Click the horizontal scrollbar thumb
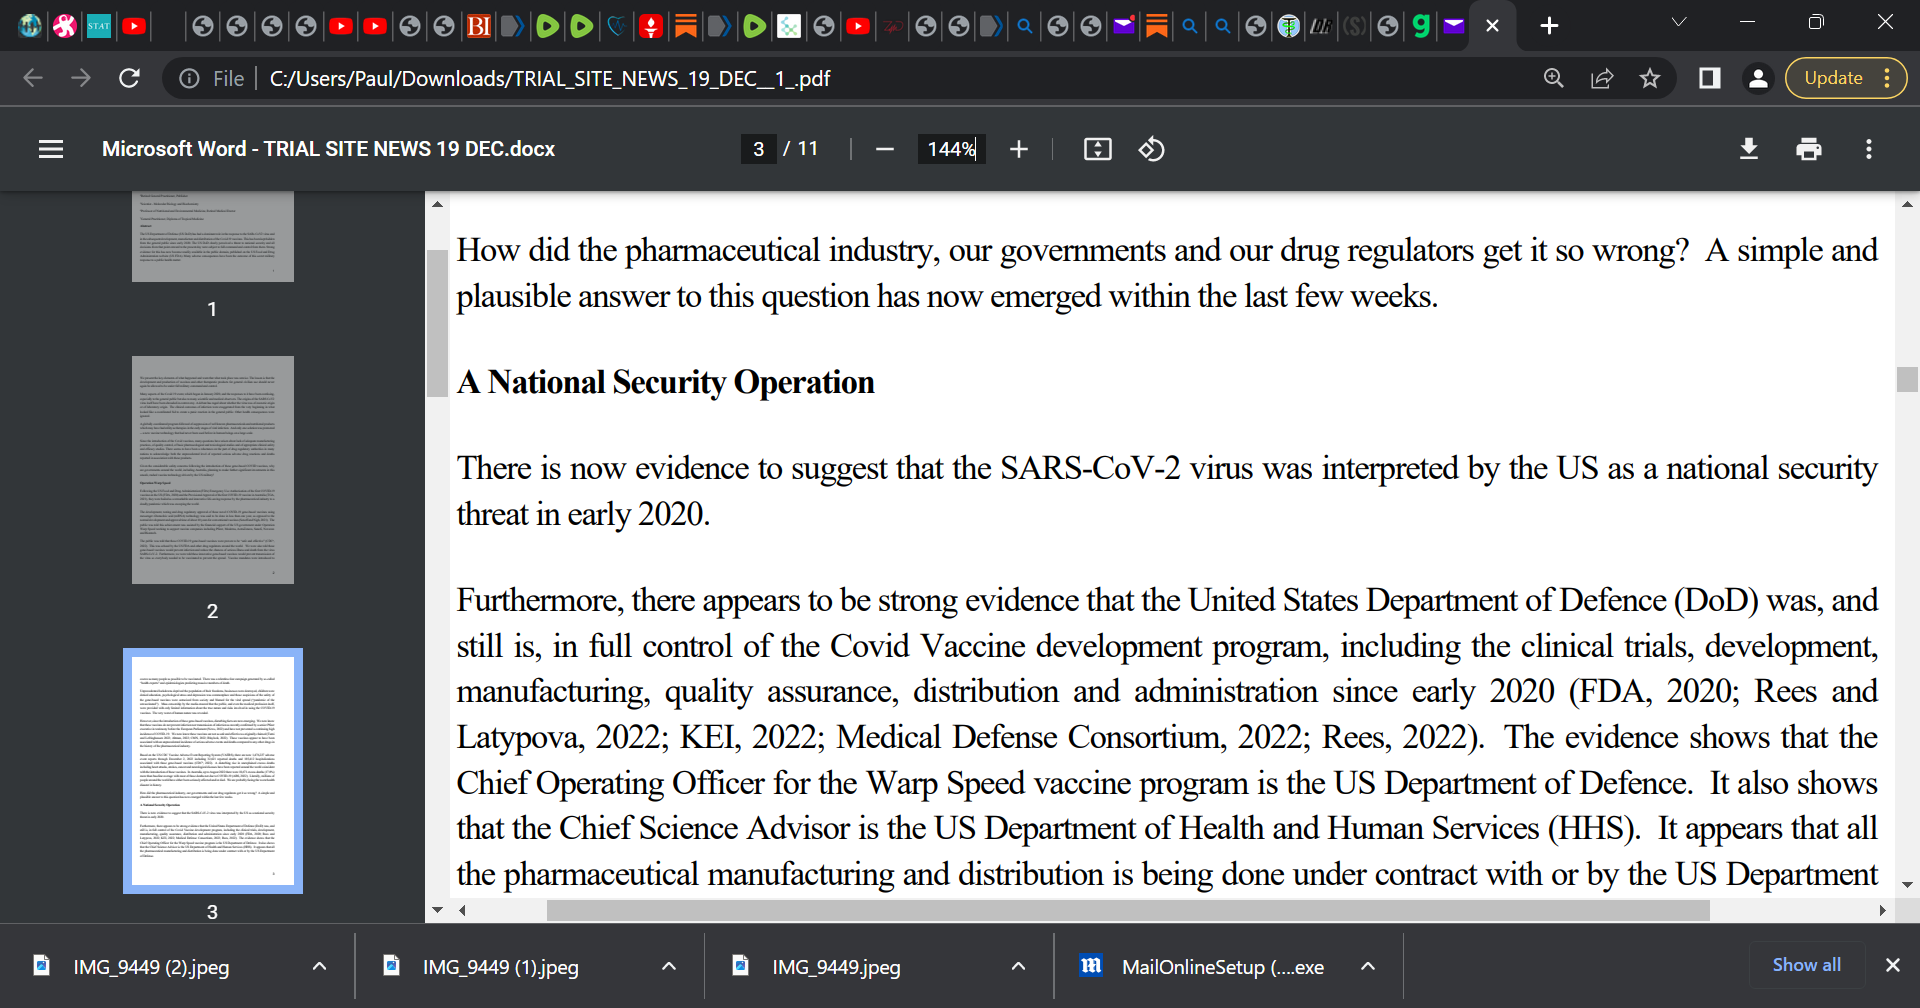The height and width of the screenshot is (1008, 1920). coord(1128,910)
